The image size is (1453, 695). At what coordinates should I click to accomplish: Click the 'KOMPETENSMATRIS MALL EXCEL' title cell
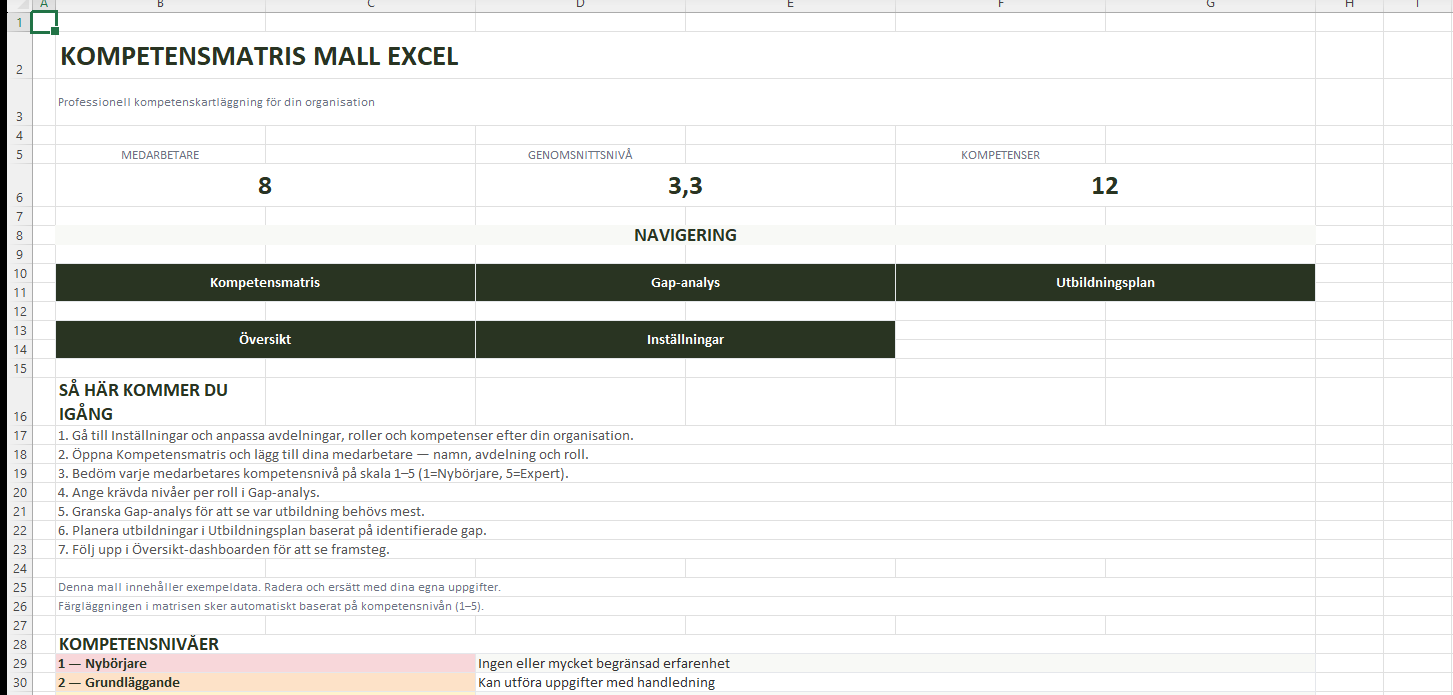(x=260, y=57)
